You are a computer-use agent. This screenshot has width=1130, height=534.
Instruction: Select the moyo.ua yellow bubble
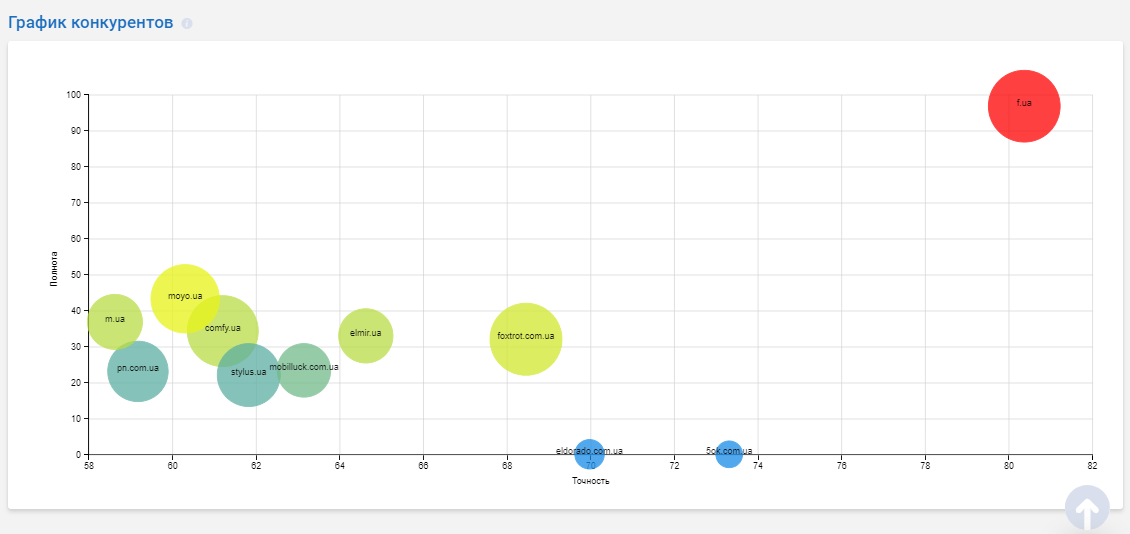185,298
